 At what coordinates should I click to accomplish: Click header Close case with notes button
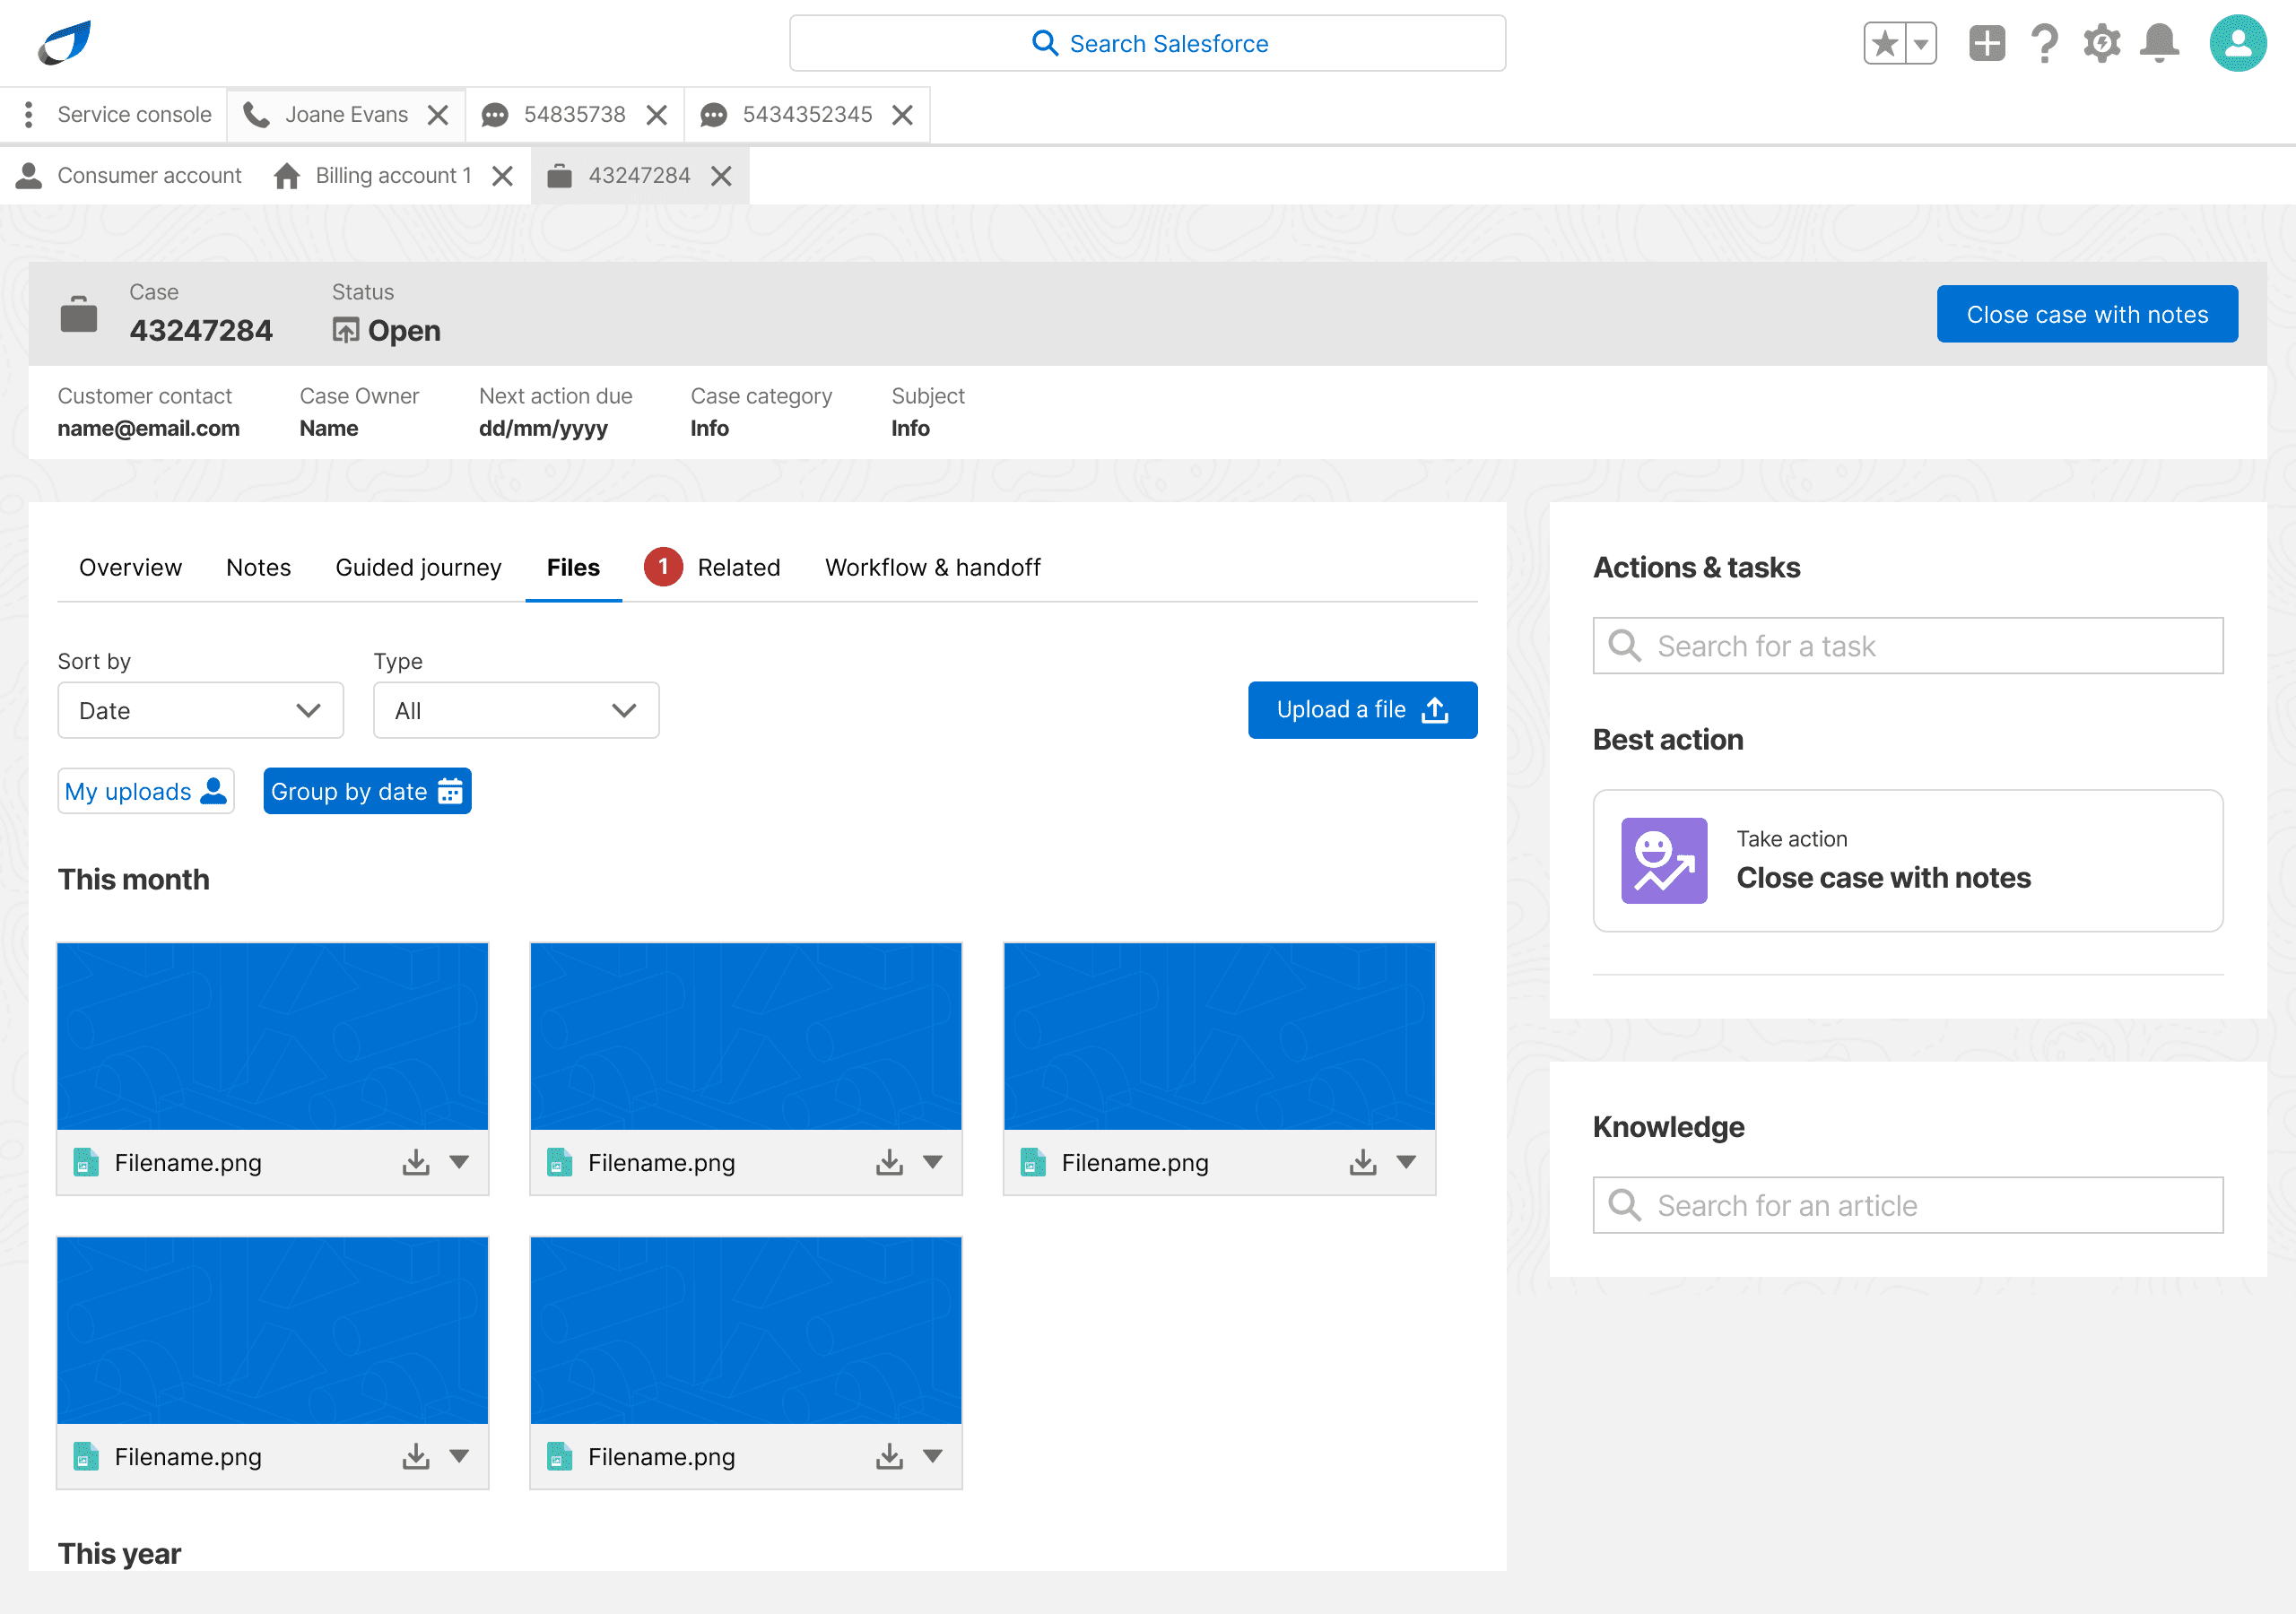point(2086,314)
